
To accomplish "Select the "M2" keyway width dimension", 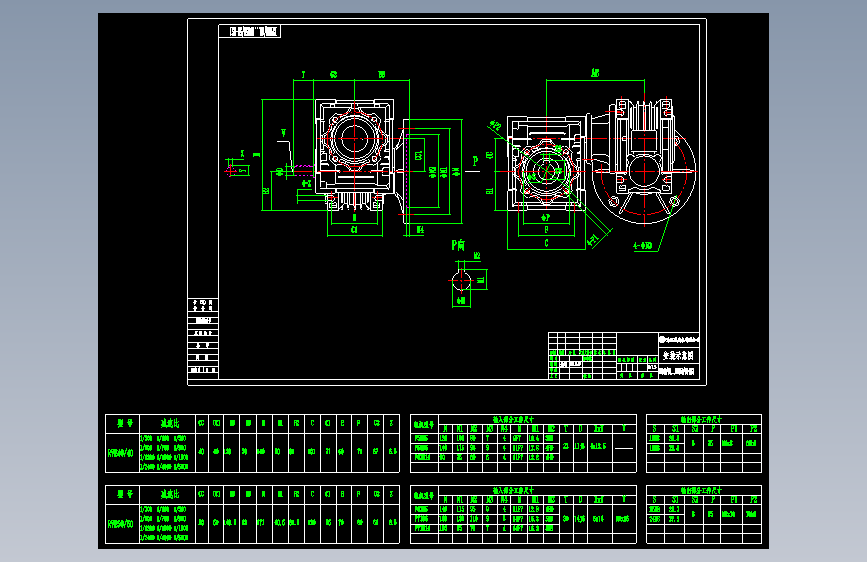I will point(477,256).
